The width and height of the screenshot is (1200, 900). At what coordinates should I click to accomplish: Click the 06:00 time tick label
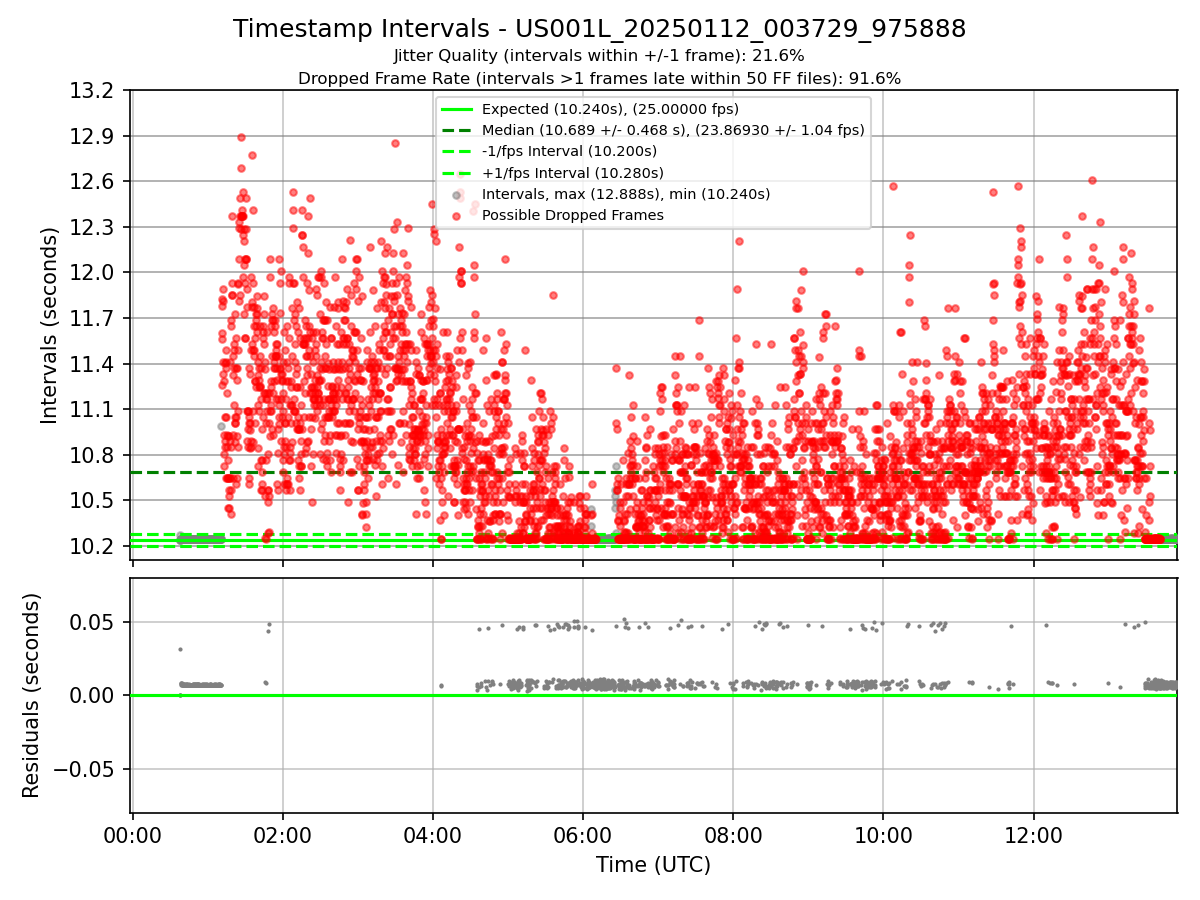(x=583, y=834)
